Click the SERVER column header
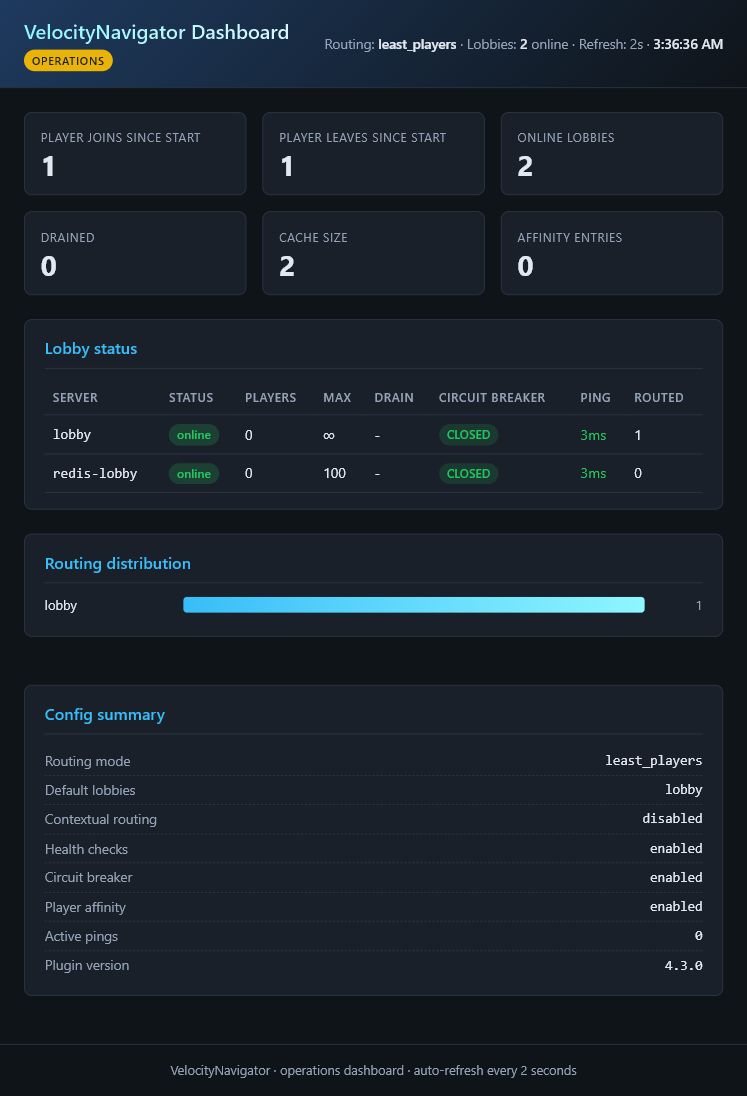This screenshot has width=747, height=1096. 75,398
